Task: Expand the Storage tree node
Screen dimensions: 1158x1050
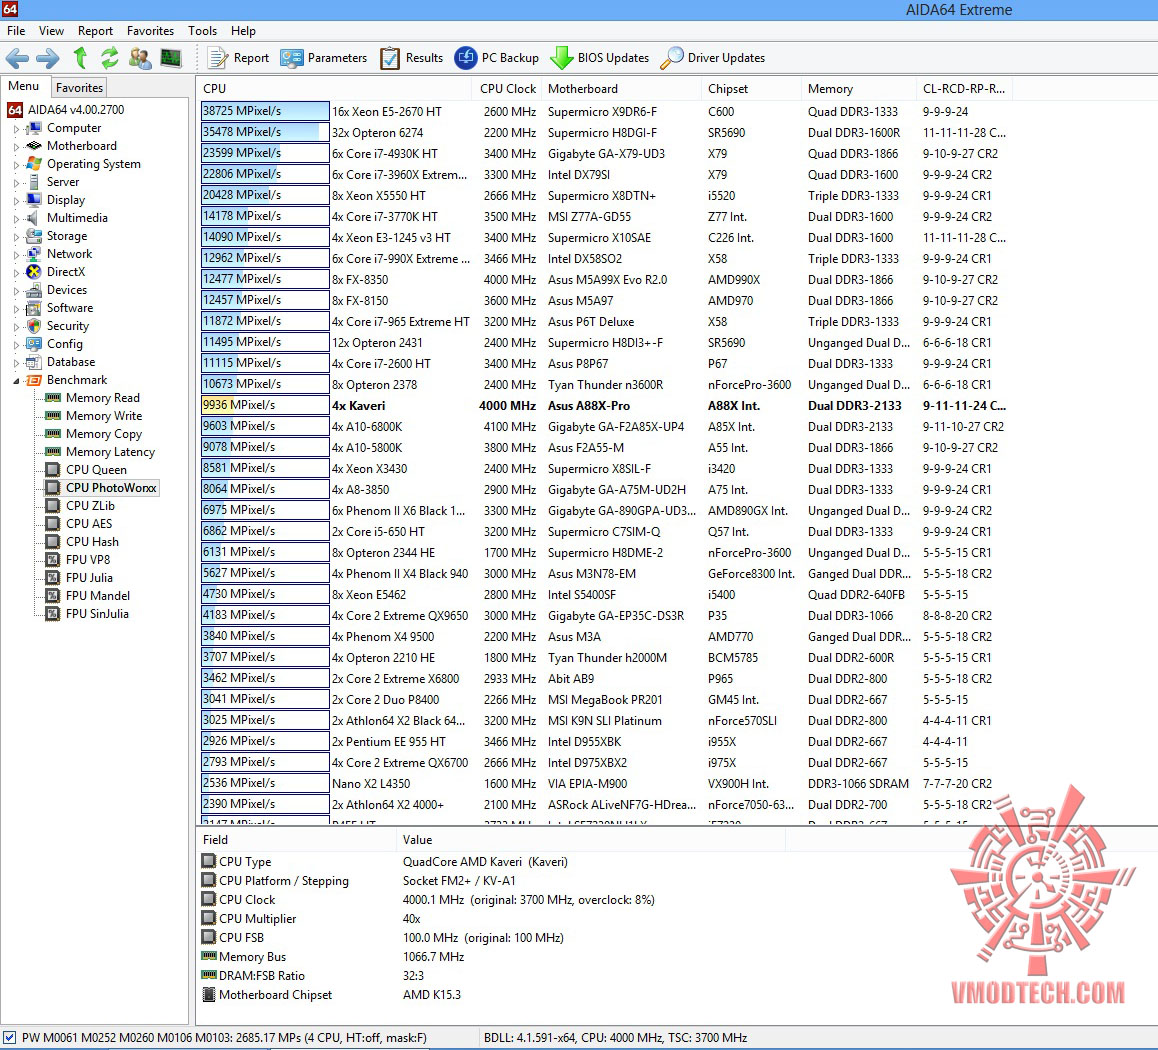Action: (16, 236)
